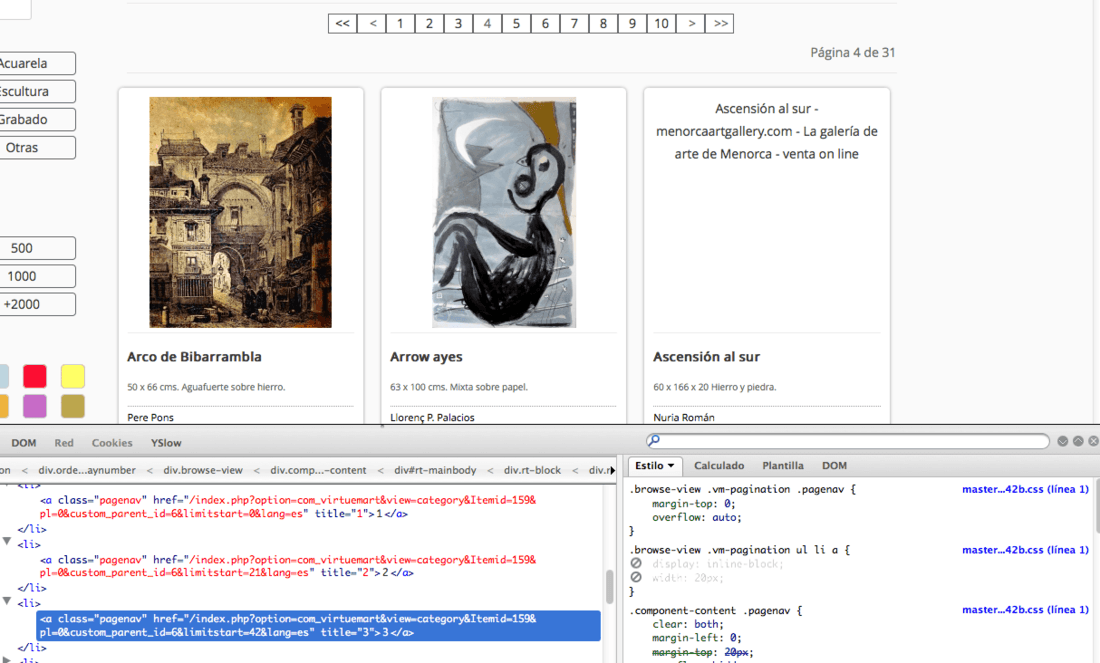Go to pagination page 7
The height and width of the screenshot is (663, 1100).
[574, 24]
